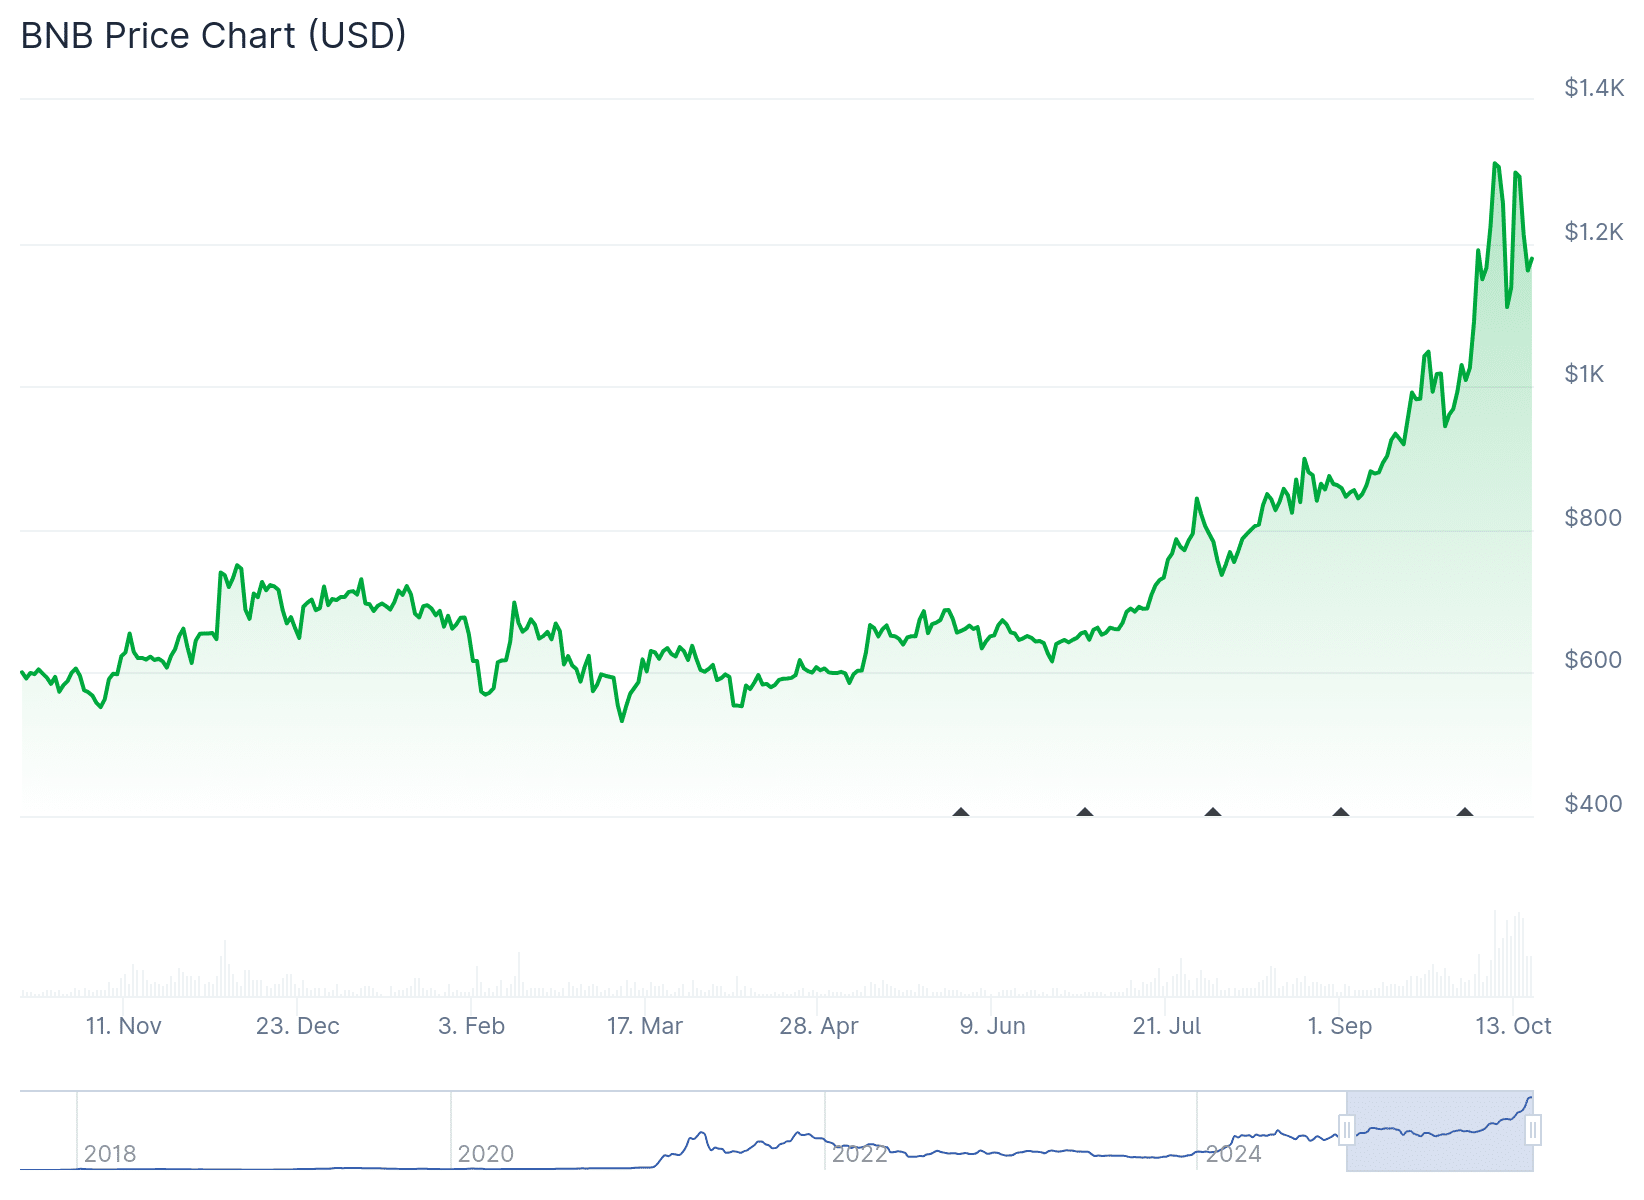Click the $1K price axis label
Screen dimensions: 1644x1200
(1584, 374)
